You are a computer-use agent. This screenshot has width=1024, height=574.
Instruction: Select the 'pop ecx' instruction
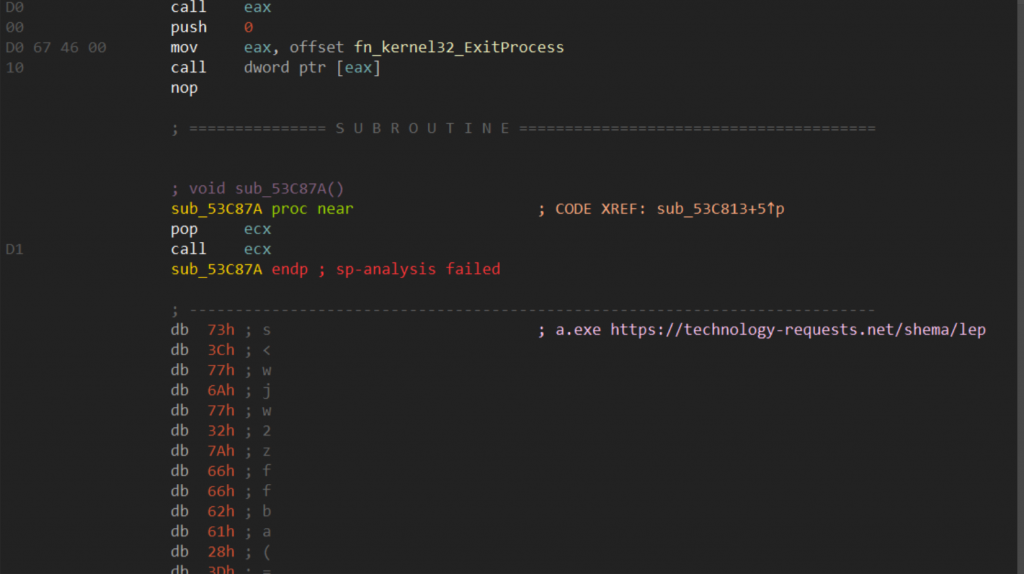[x=221, y=229]
